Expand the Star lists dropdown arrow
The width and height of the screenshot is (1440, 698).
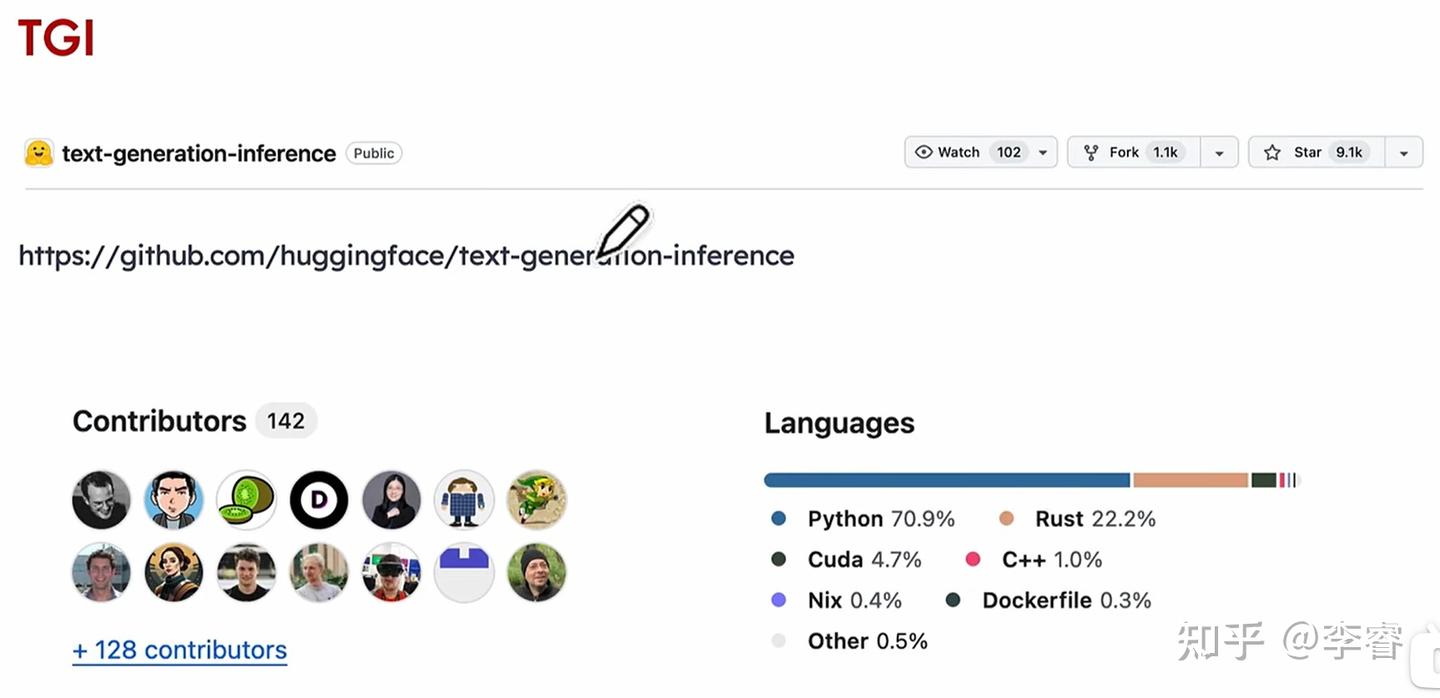click(x=1404, y=153)
